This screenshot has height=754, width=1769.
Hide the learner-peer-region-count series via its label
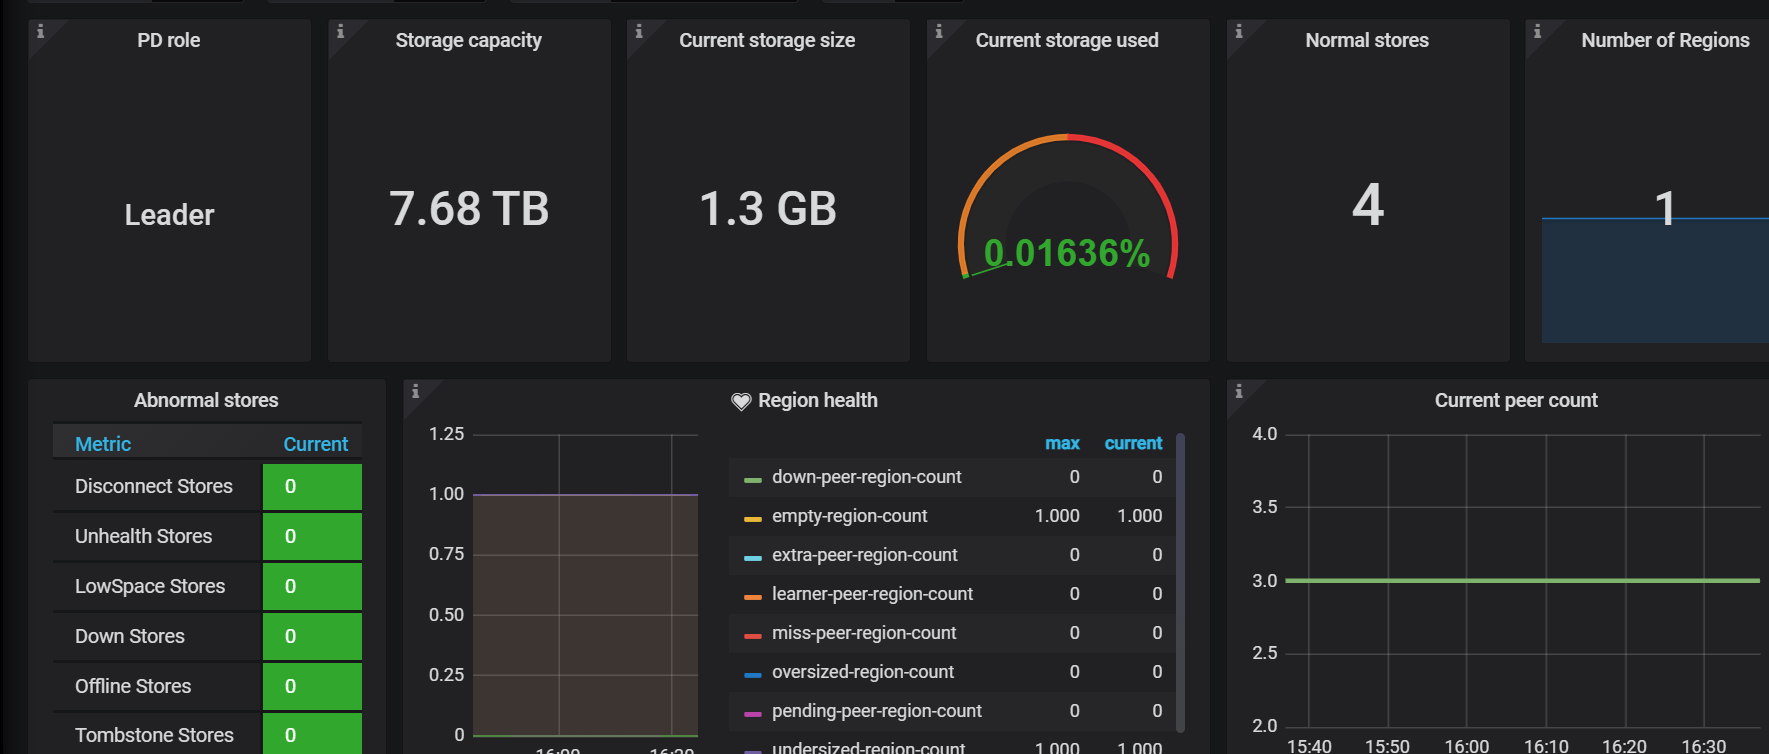[x=872, y=594]
